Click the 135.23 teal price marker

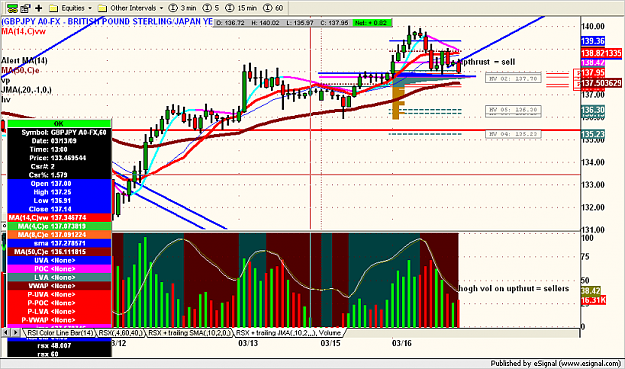[x=593, y=134]
